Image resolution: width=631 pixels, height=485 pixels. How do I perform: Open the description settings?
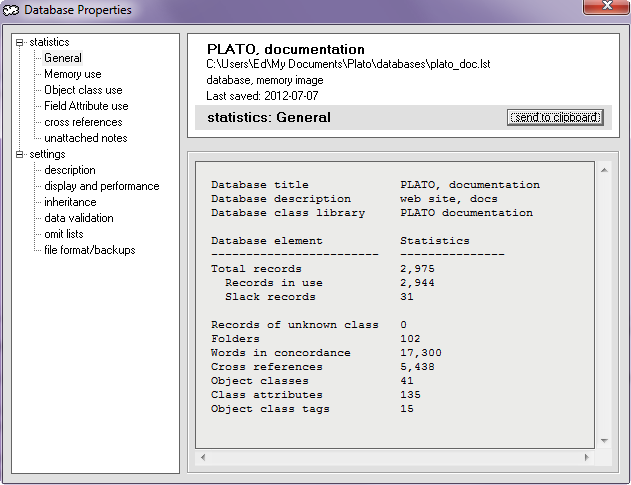tap(70, 170)
